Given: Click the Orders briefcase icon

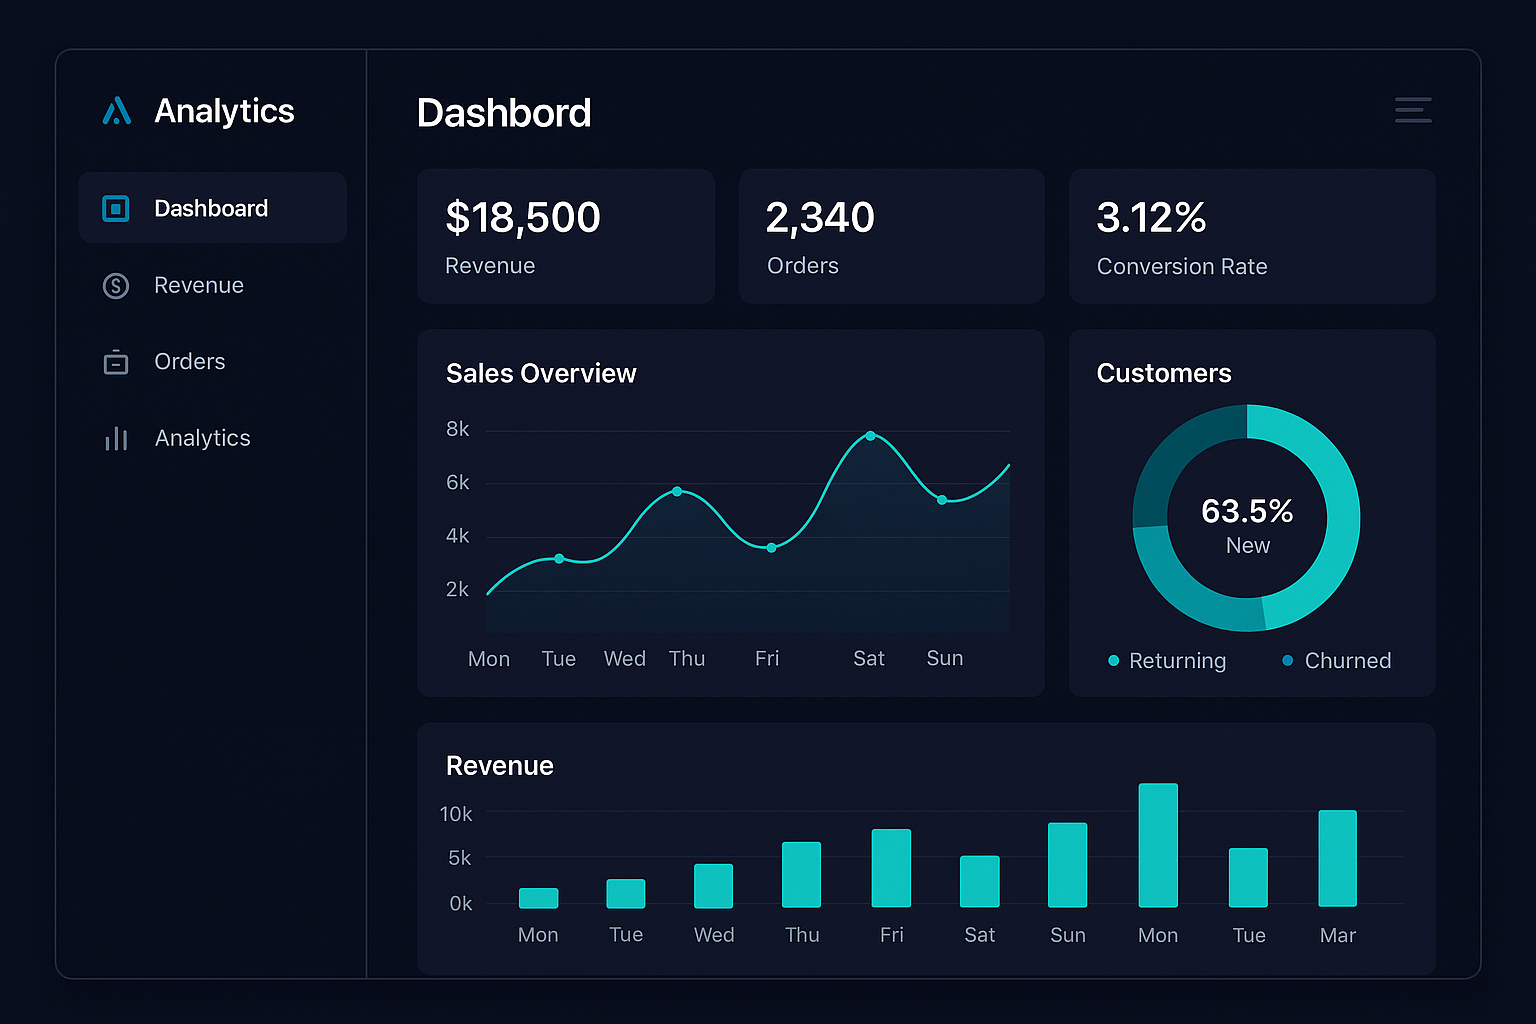Looking at the screenshot, I should tap(116, 362).
